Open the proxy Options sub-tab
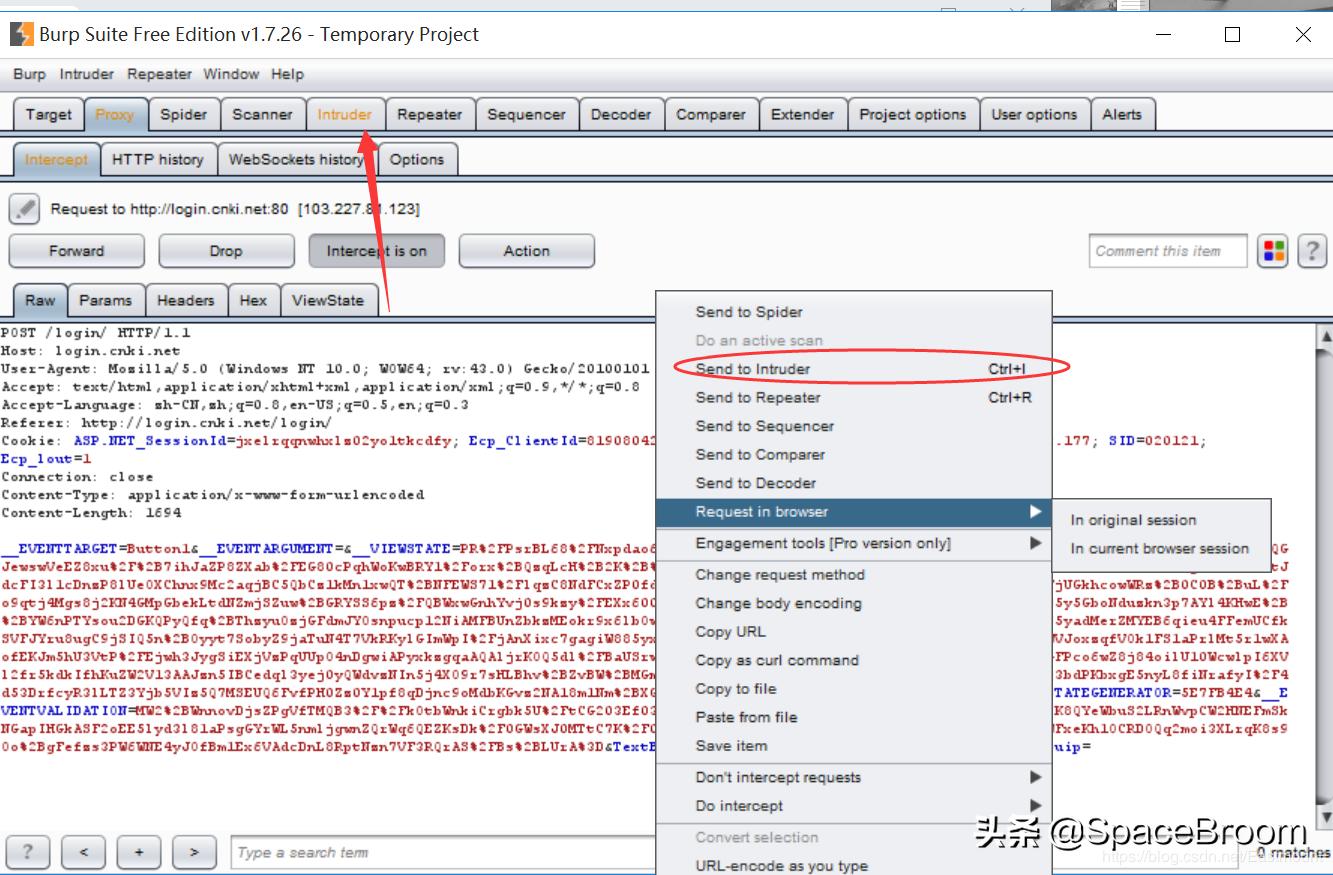Viewport: 1333px width, 875px height. click(417, 159)
